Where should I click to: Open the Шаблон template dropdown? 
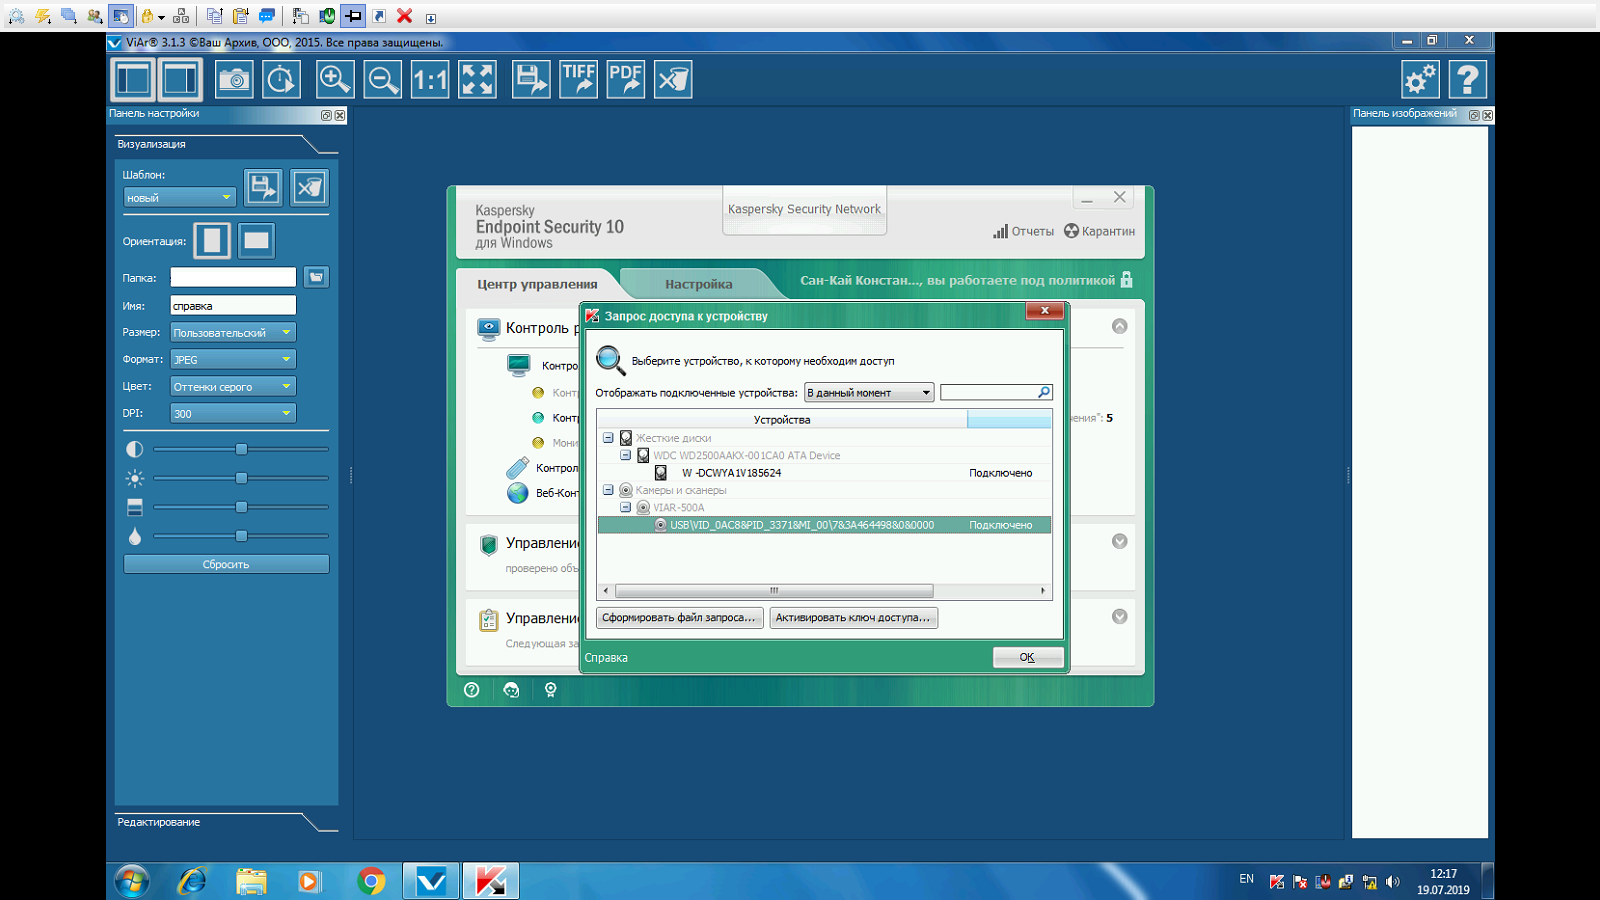(x=180, y=198)
